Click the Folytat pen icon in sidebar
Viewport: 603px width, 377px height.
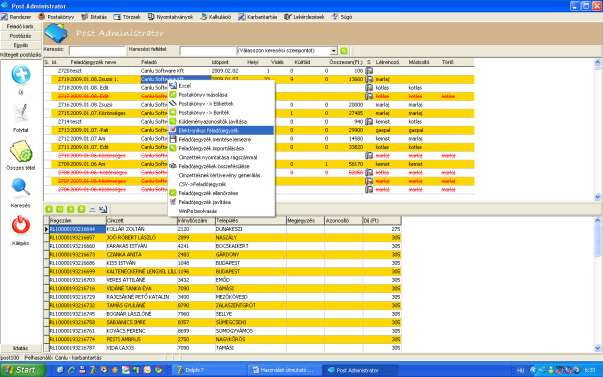21,113
